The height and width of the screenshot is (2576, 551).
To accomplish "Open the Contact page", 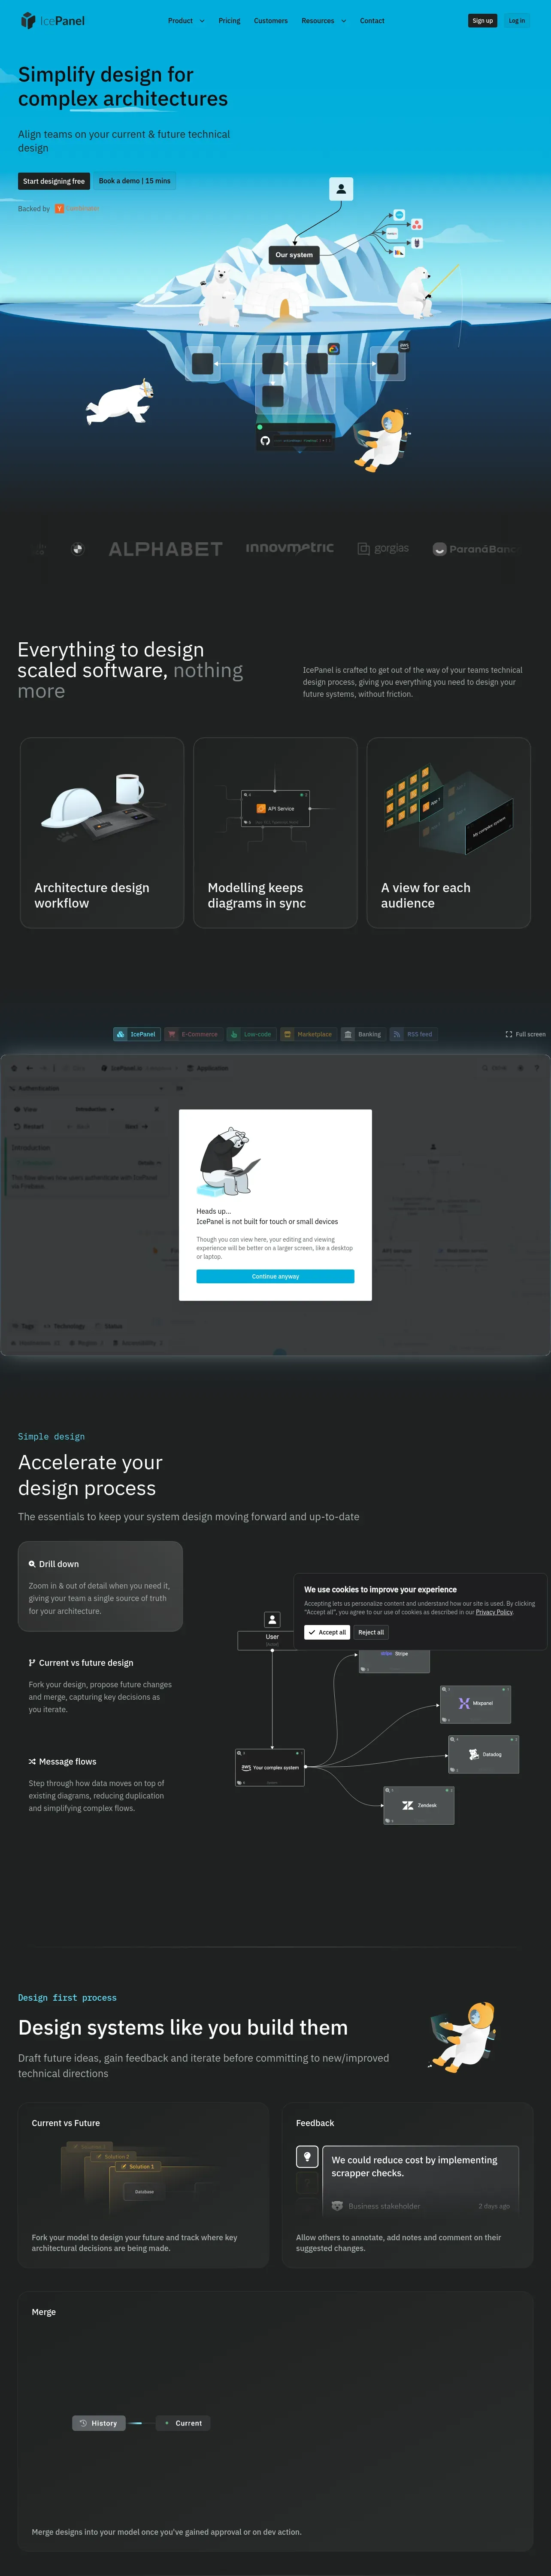I will (x=372, y=21).
